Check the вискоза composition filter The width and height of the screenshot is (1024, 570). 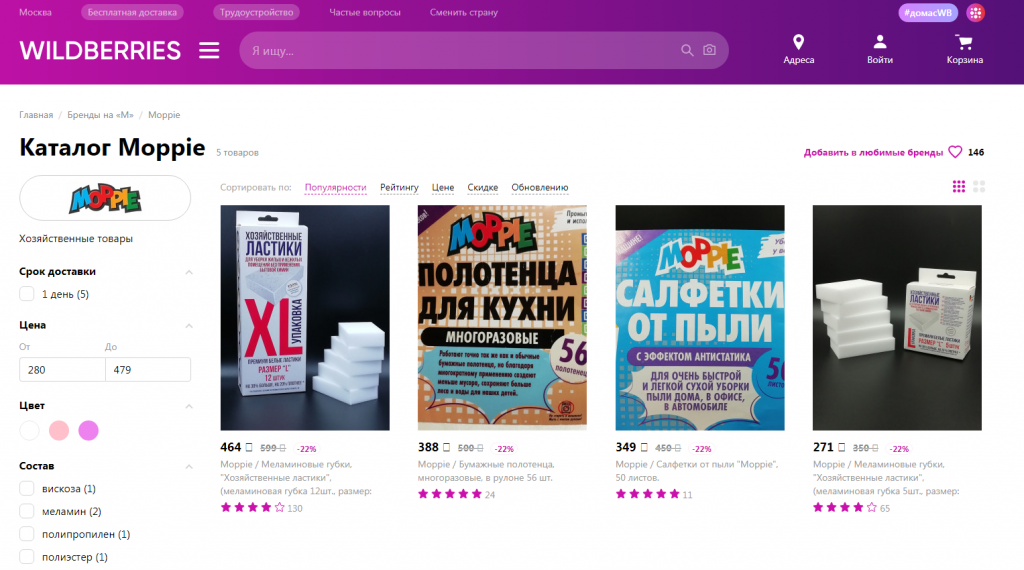pos(27,488)
